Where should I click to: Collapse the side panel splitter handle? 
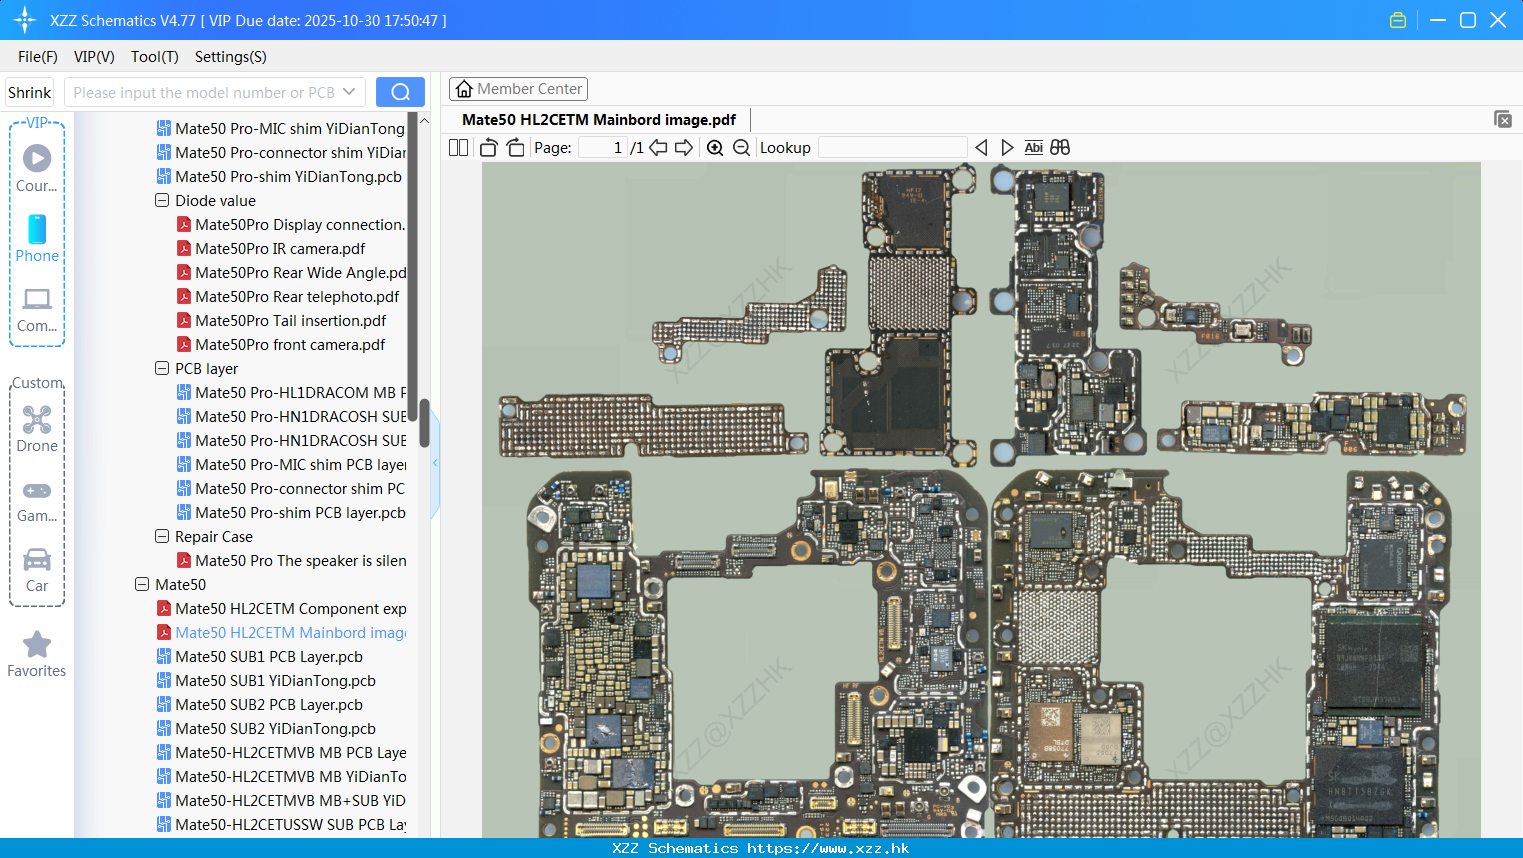point(435,463)
